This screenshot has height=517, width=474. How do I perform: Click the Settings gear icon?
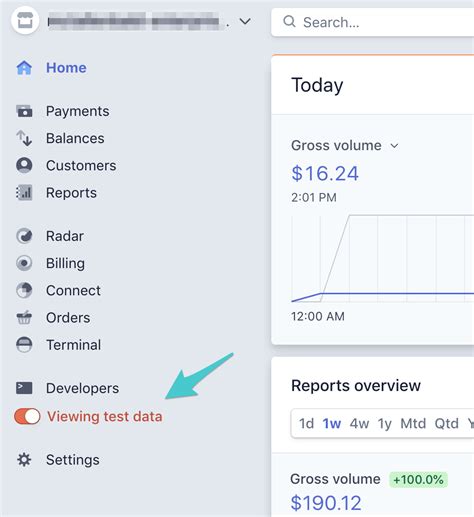[24, 460]
